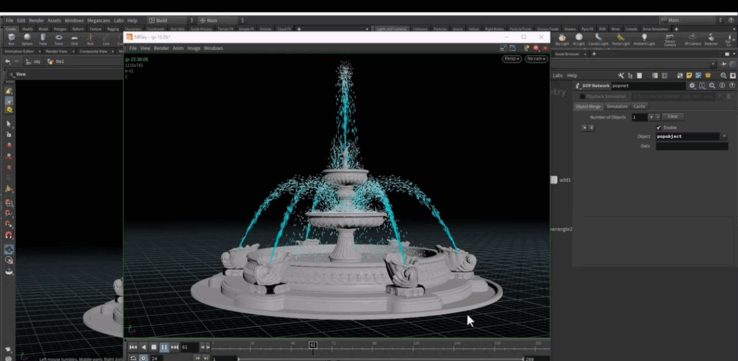738x361 pixels.
Task: Add a Sky Light from the shelf
Action: 562,40
